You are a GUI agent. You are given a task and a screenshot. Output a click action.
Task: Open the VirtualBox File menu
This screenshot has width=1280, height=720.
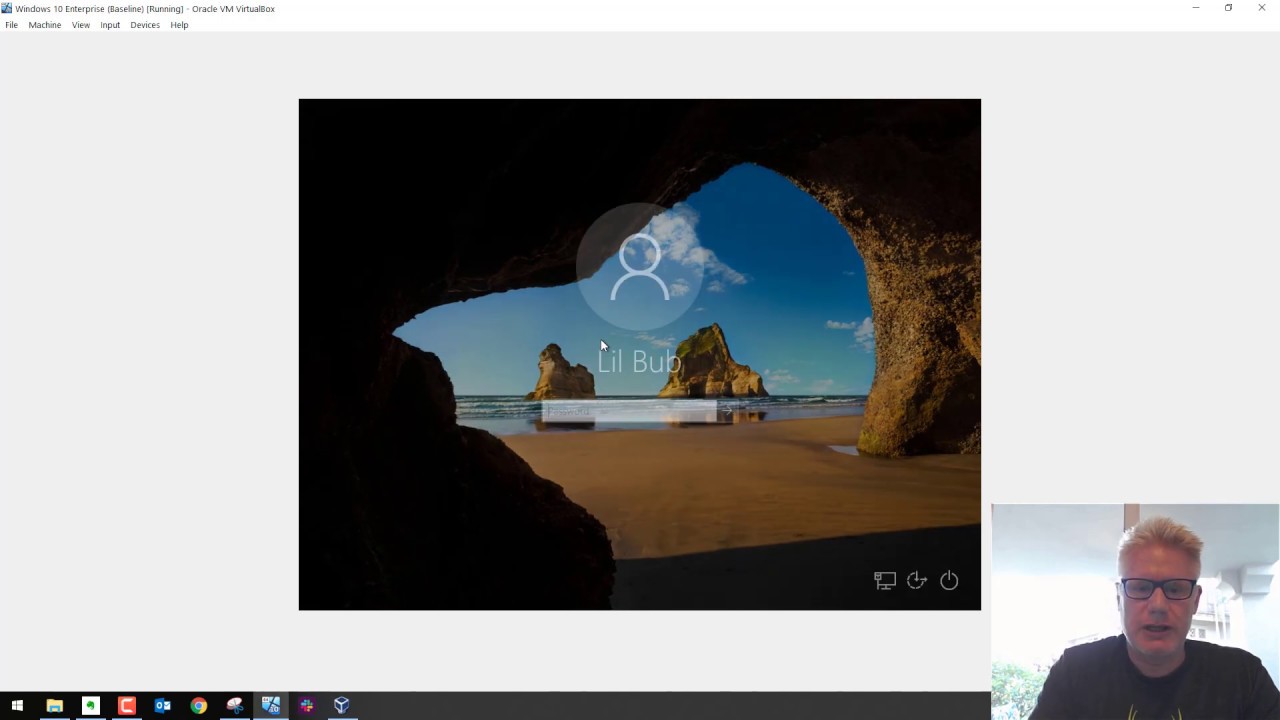click(x=11, y=25)
